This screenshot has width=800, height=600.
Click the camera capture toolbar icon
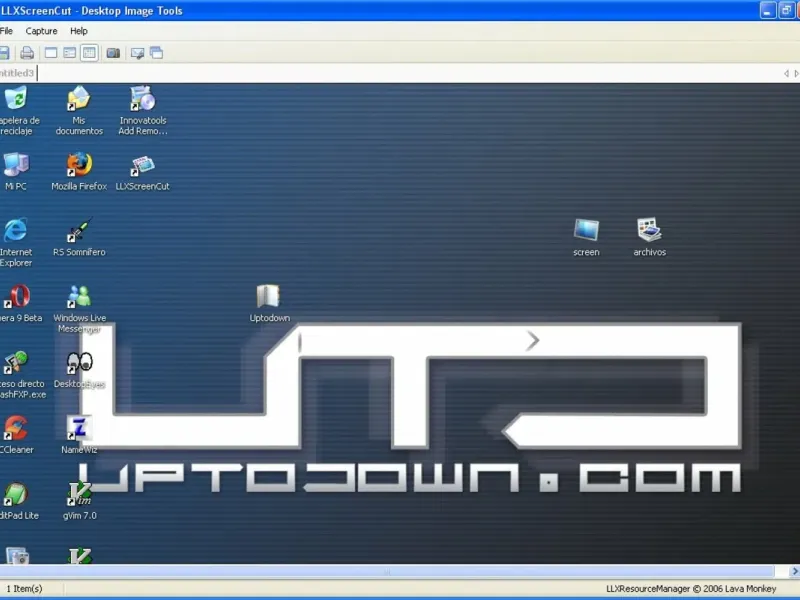[113, 53]
